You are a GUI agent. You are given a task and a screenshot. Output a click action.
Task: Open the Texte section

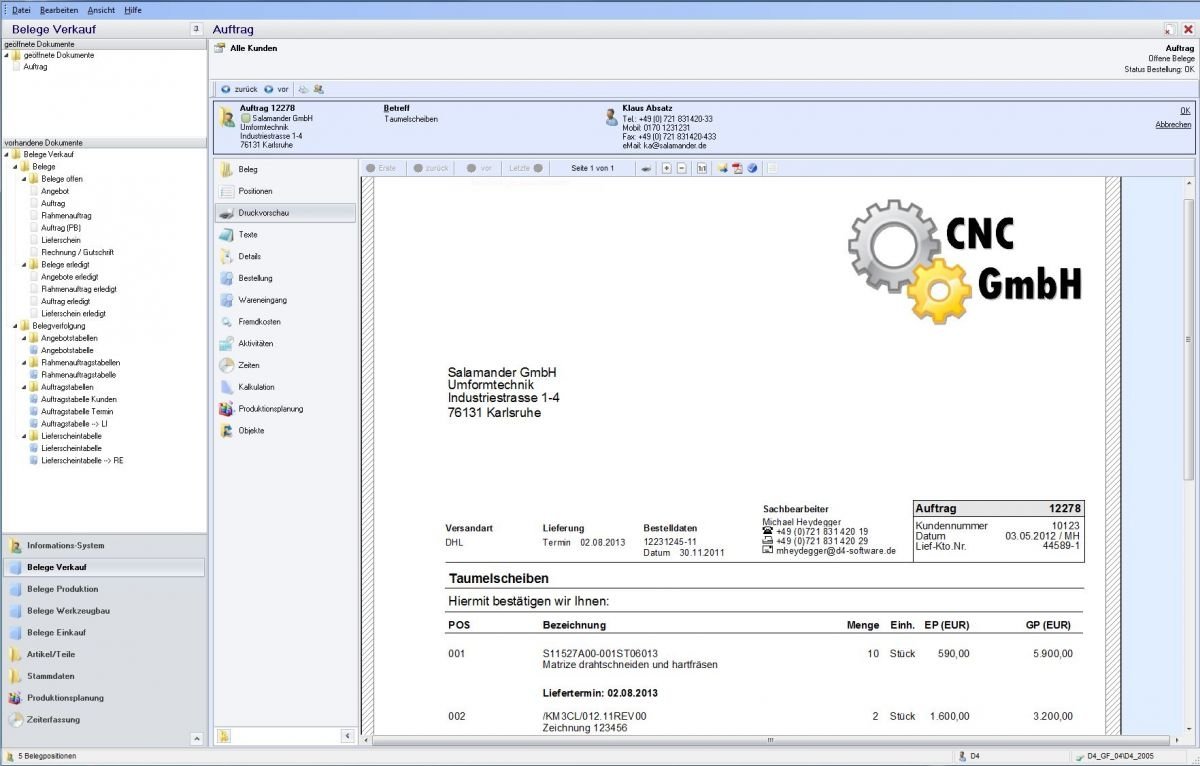284,234
